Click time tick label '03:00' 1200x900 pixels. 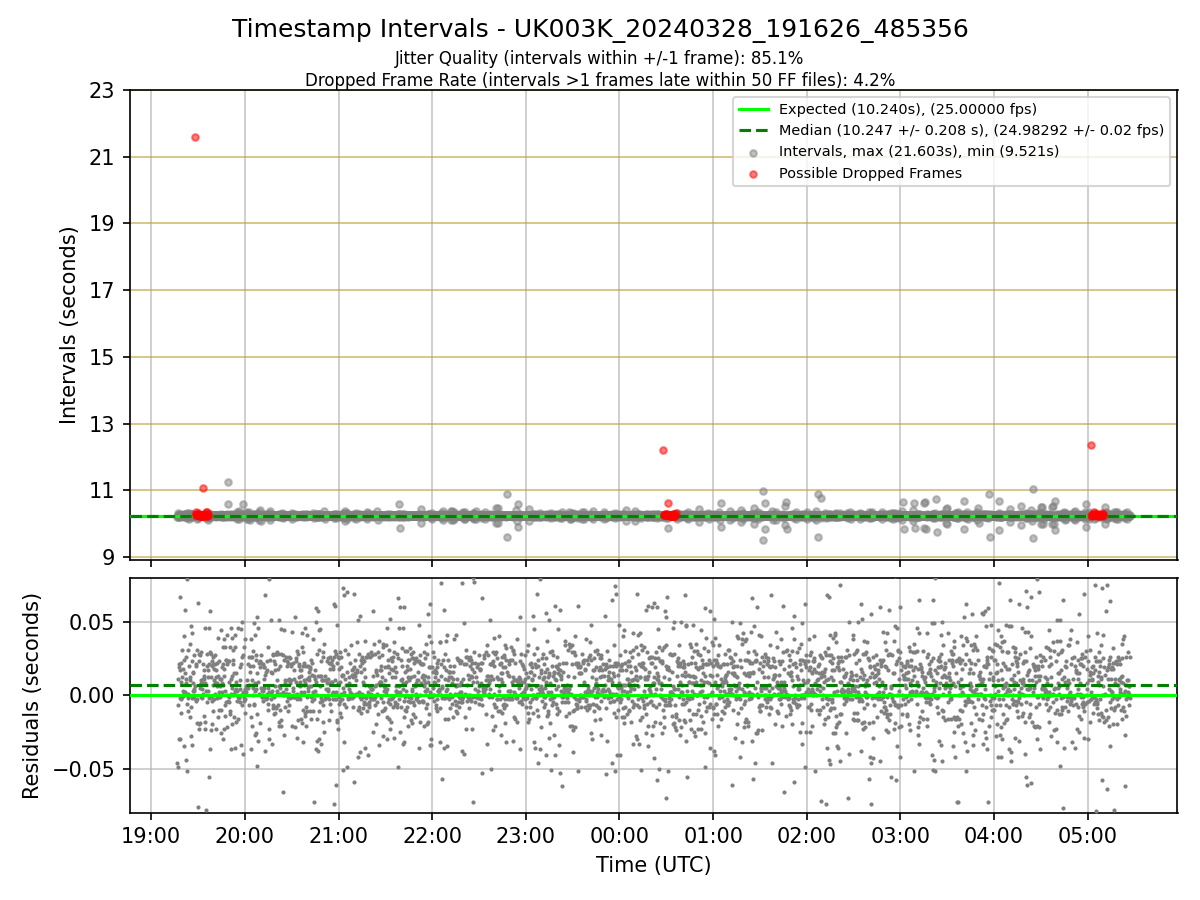[x=900, y=836]
